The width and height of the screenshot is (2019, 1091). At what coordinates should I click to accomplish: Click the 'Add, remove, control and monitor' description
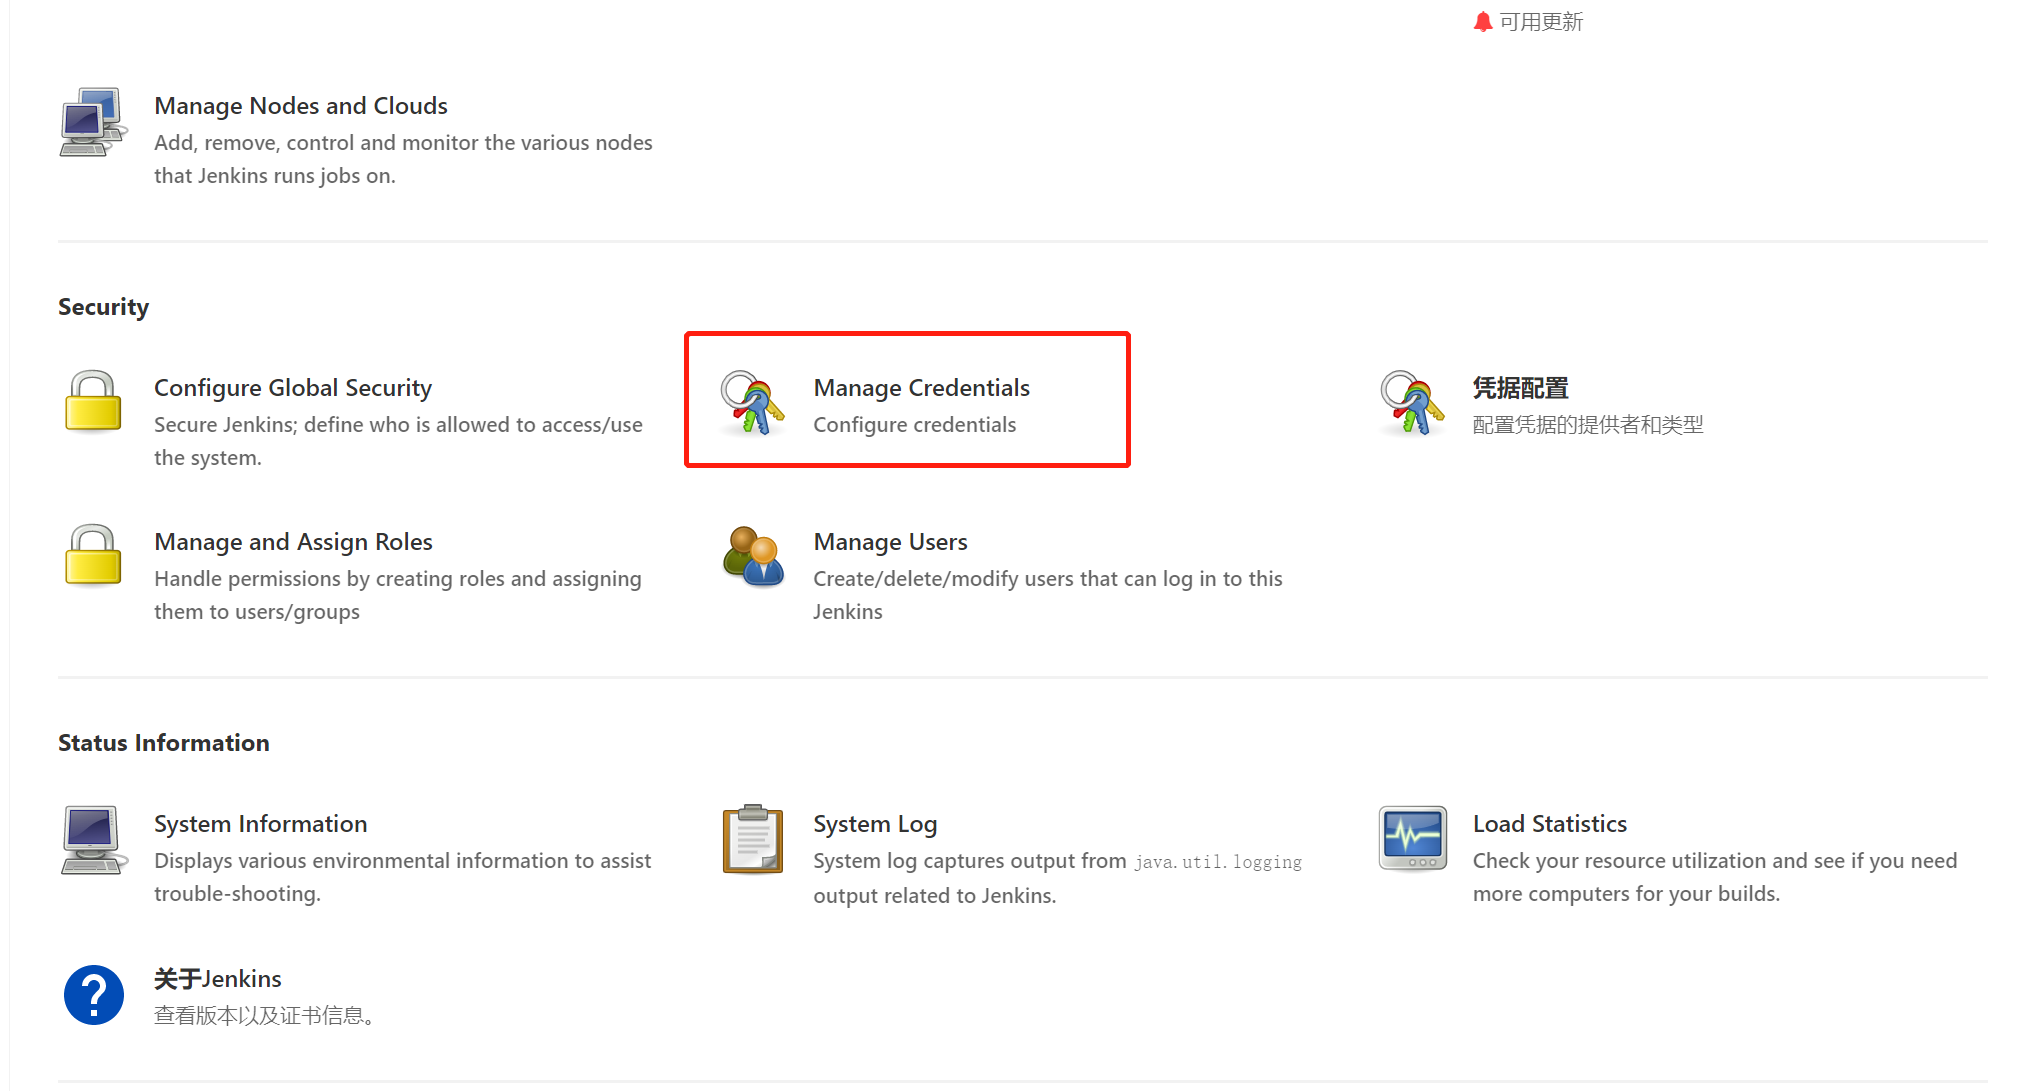click(x=403, y=159)
